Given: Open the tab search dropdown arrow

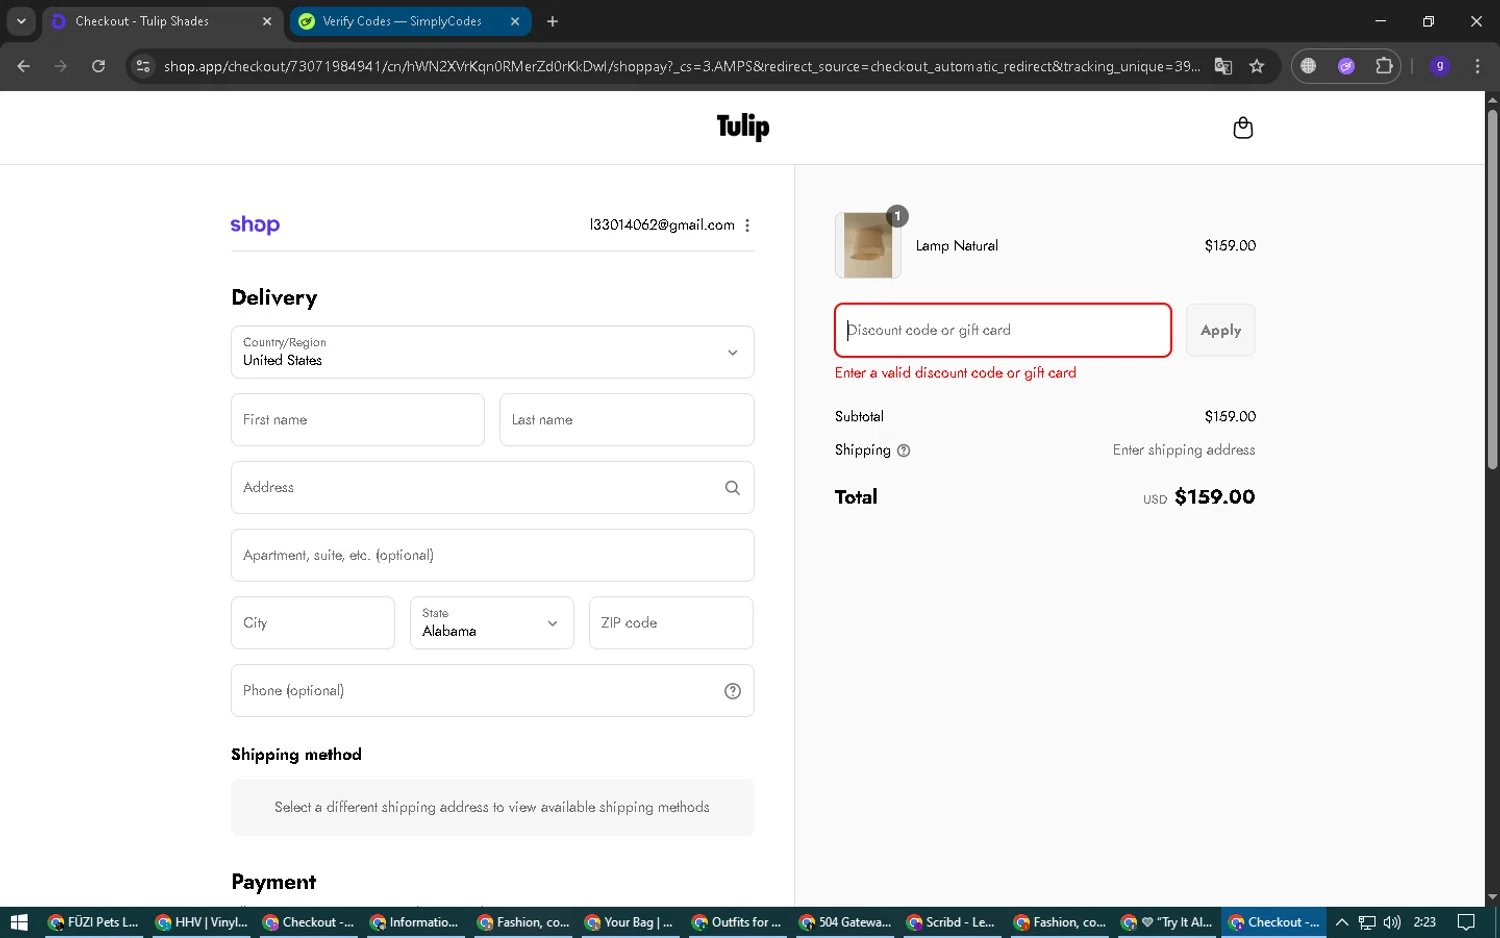Looking at the screenshot, I should (21, 21).
